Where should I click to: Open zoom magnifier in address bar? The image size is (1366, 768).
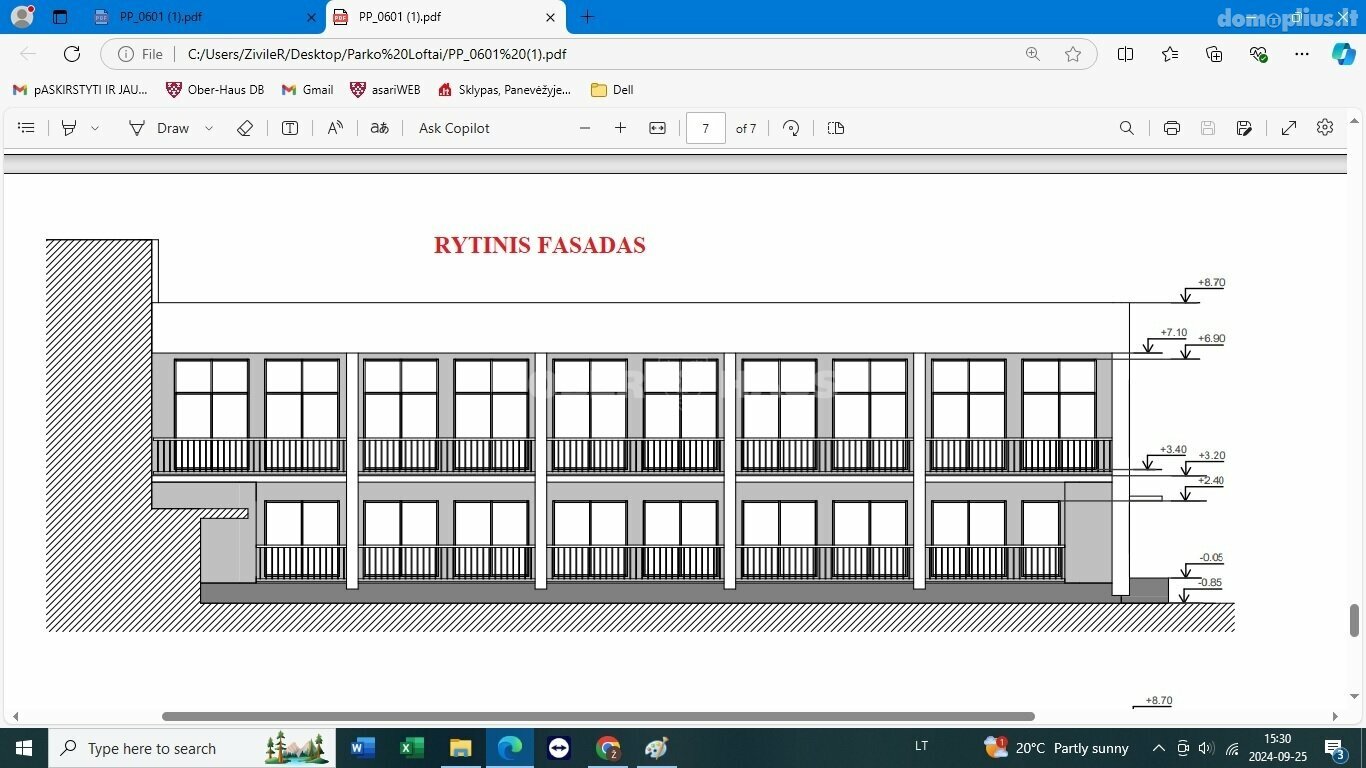click(1032, 54)
